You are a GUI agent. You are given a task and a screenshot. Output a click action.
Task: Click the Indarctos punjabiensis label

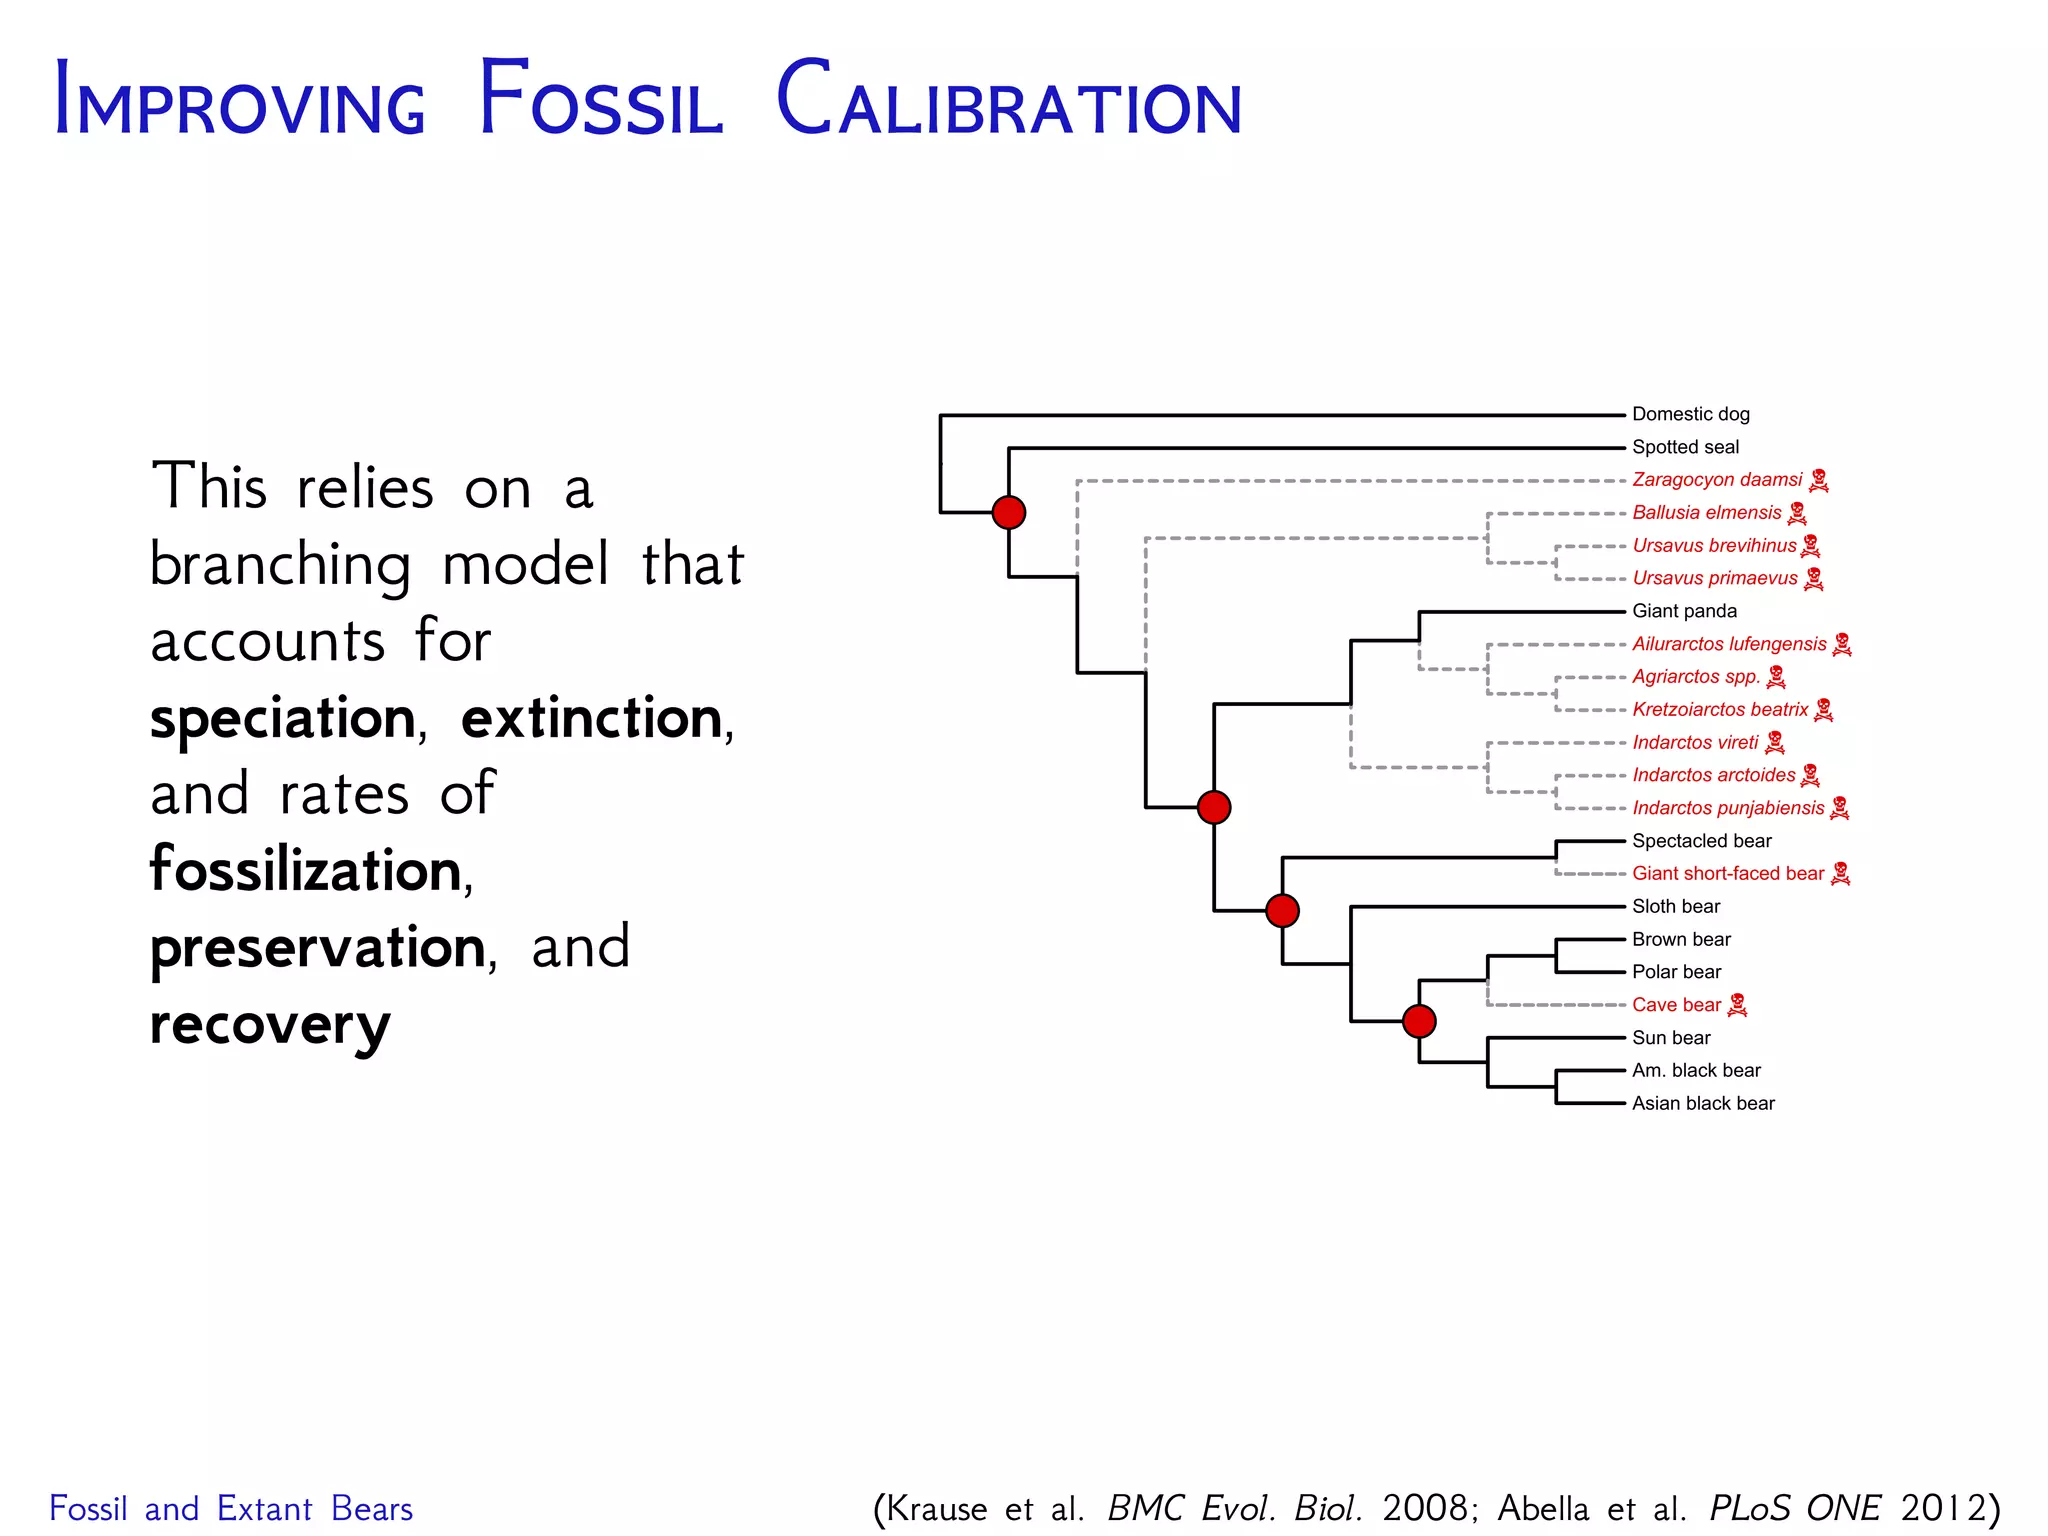tap(1728, 808)
